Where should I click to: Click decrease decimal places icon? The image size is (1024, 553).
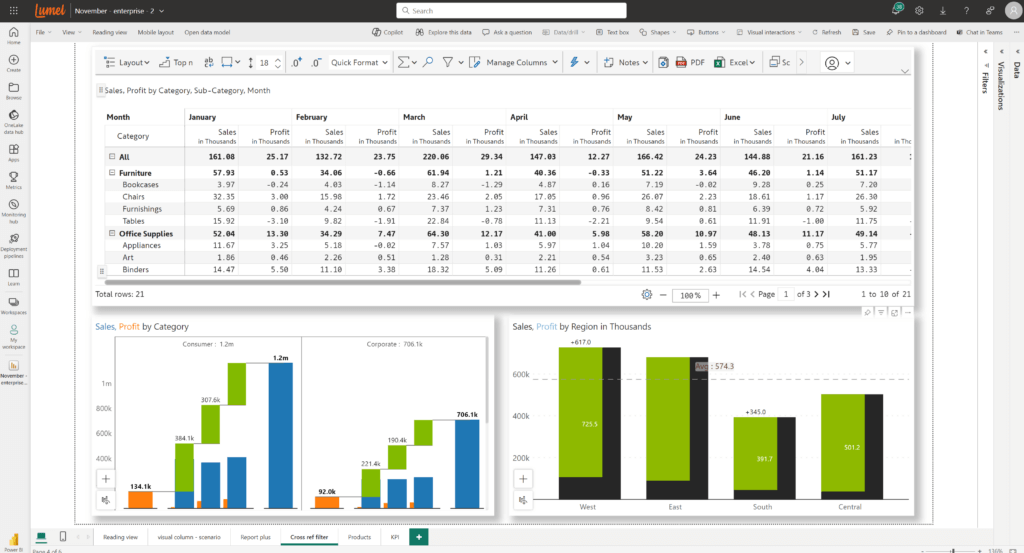[316, 62]
